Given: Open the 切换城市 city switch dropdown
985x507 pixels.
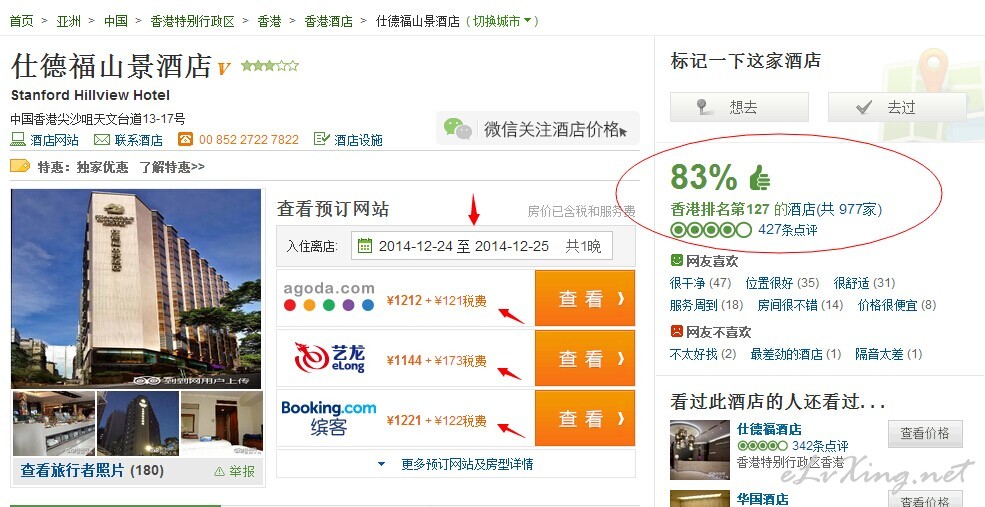Looking at the screenshot, I should coord(503,21).
